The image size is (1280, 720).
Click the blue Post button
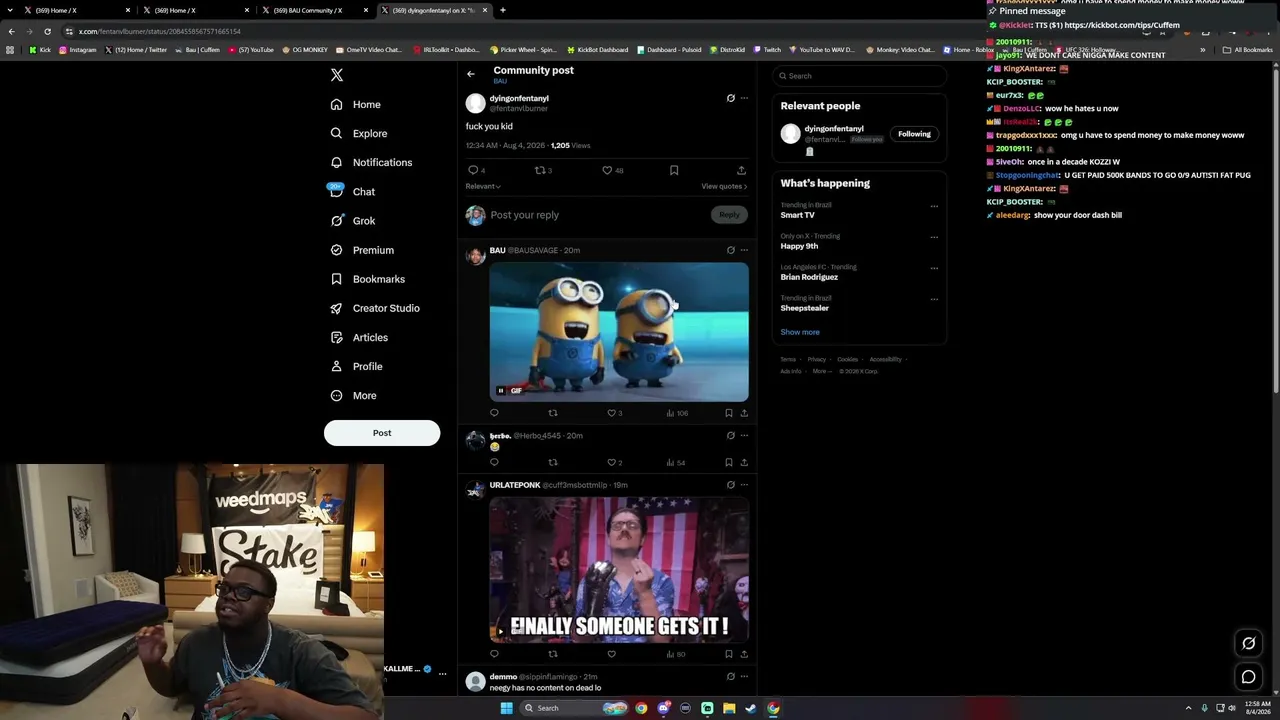[x=382, y=433]
